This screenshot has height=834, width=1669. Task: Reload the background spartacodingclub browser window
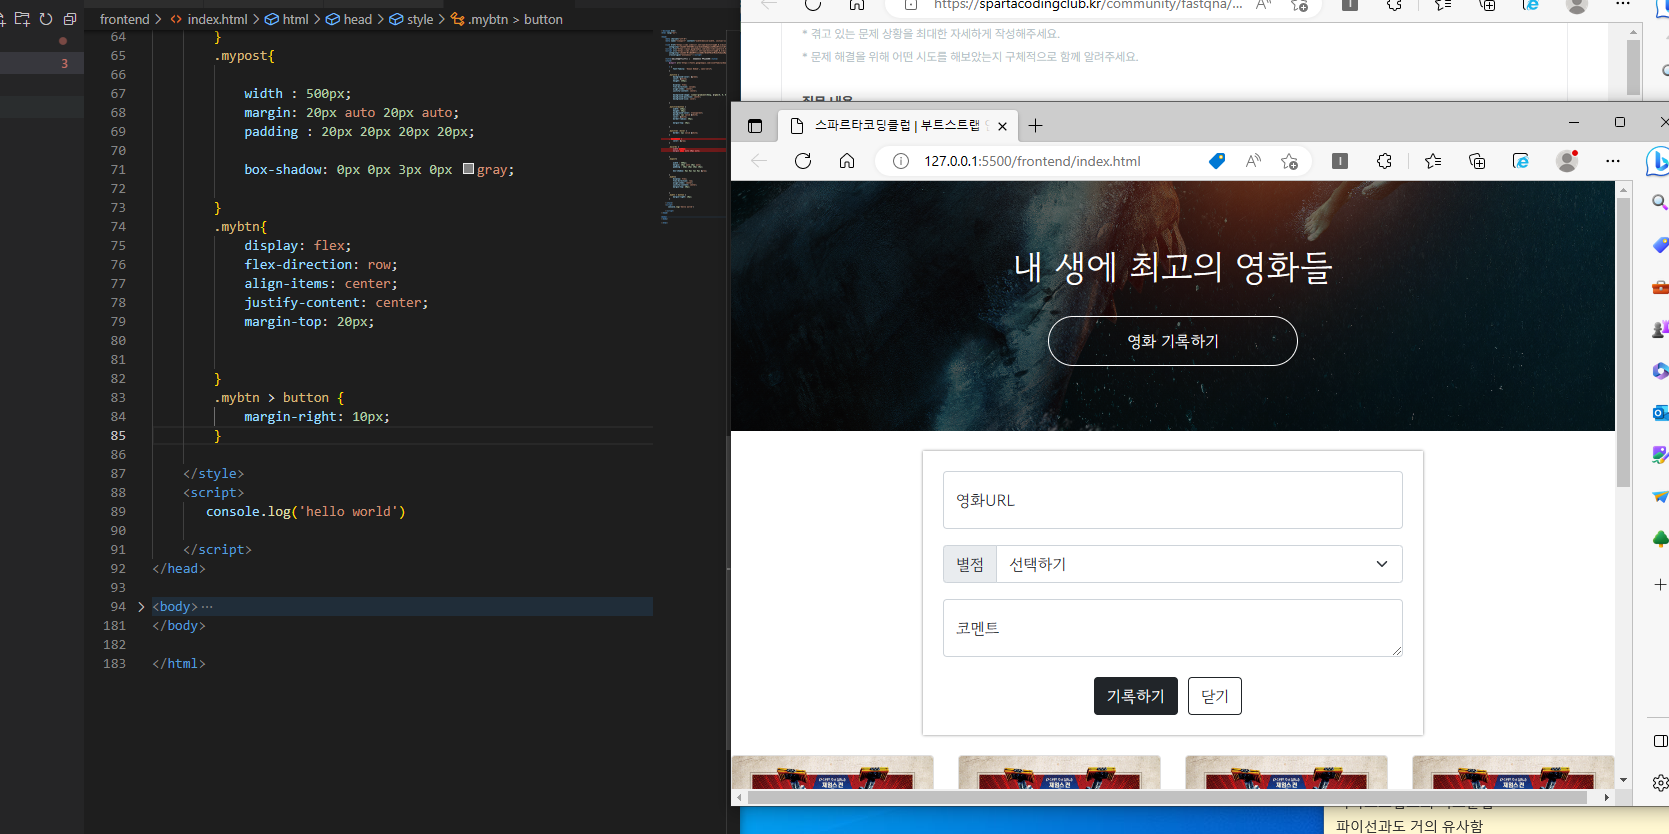coord(813,4)
